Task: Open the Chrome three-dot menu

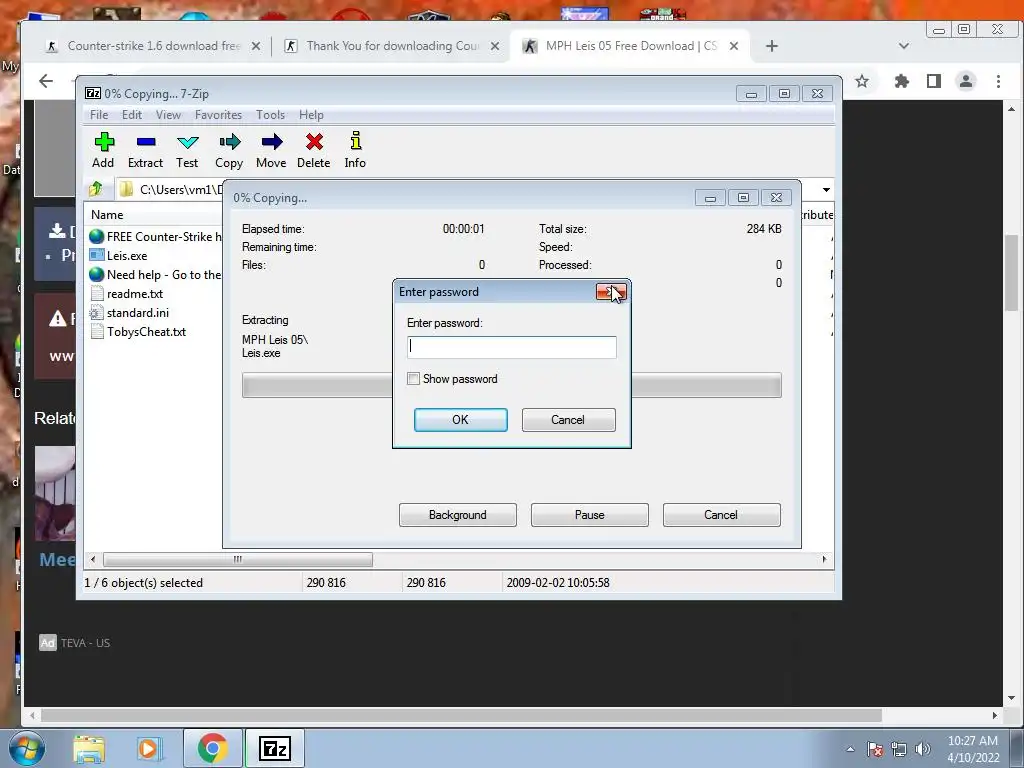Action: pyautogui.click(x=998, y=81)
